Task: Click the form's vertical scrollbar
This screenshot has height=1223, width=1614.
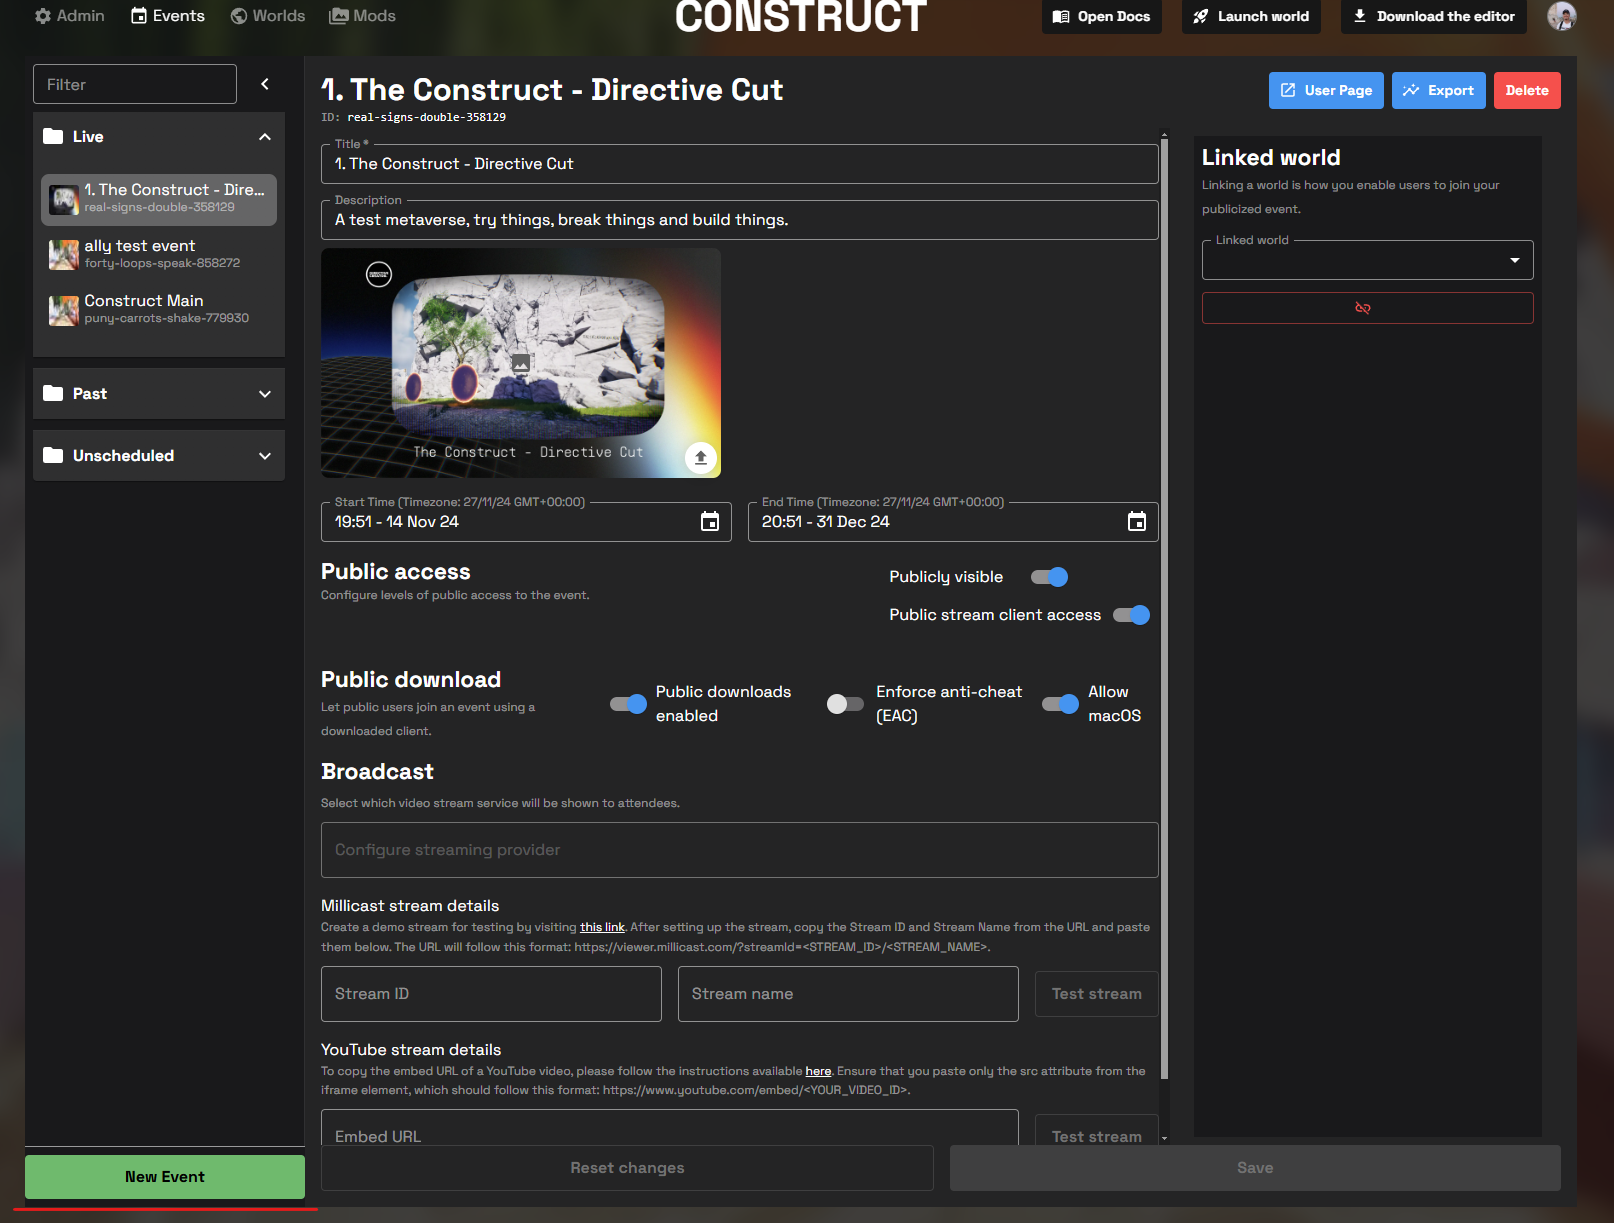Action: [x=1164, y=600]
